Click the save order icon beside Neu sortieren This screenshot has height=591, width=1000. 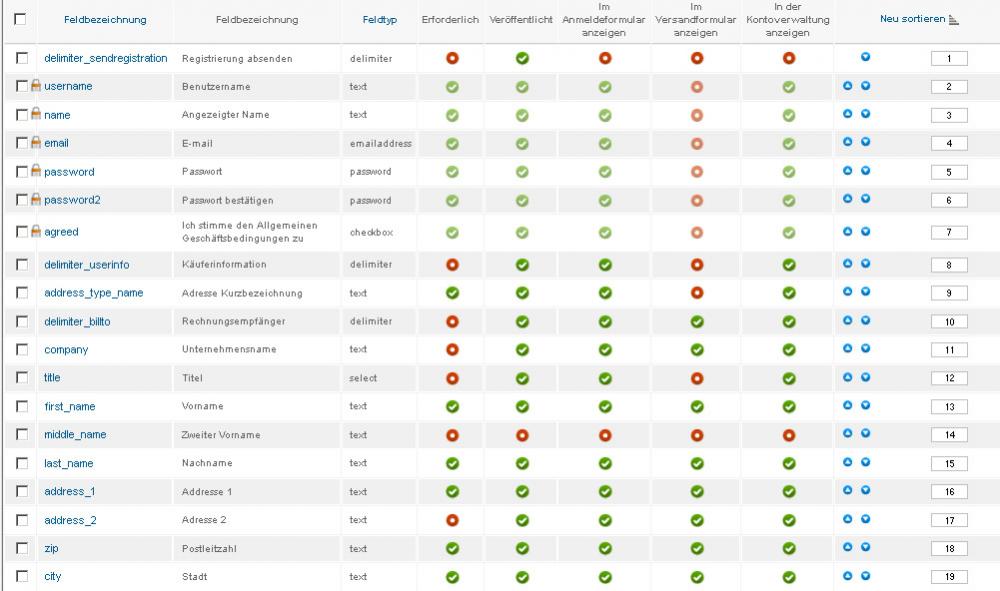tap(954, 19)
